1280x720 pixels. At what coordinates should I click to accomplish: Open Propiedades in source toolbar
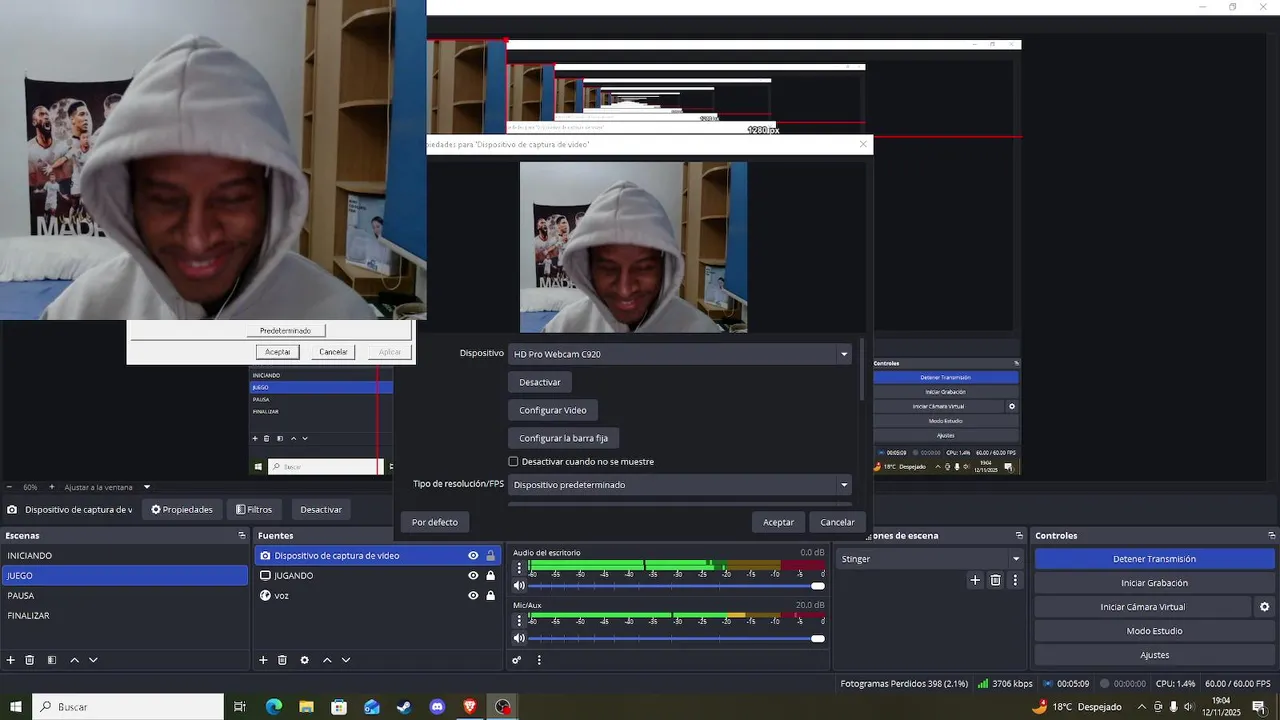(182, 510)
